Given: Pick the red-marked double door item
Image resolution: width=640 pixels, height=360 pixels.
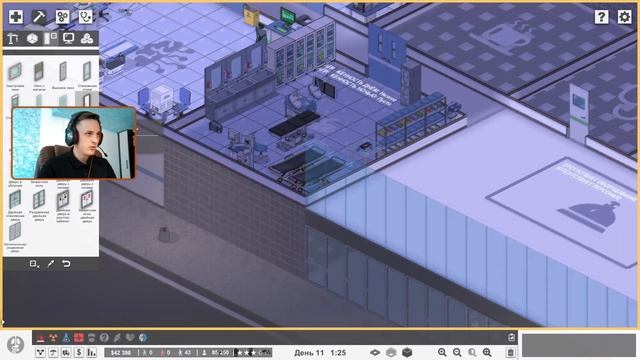Looking at the screenshot, I should (x=87, y=200).
